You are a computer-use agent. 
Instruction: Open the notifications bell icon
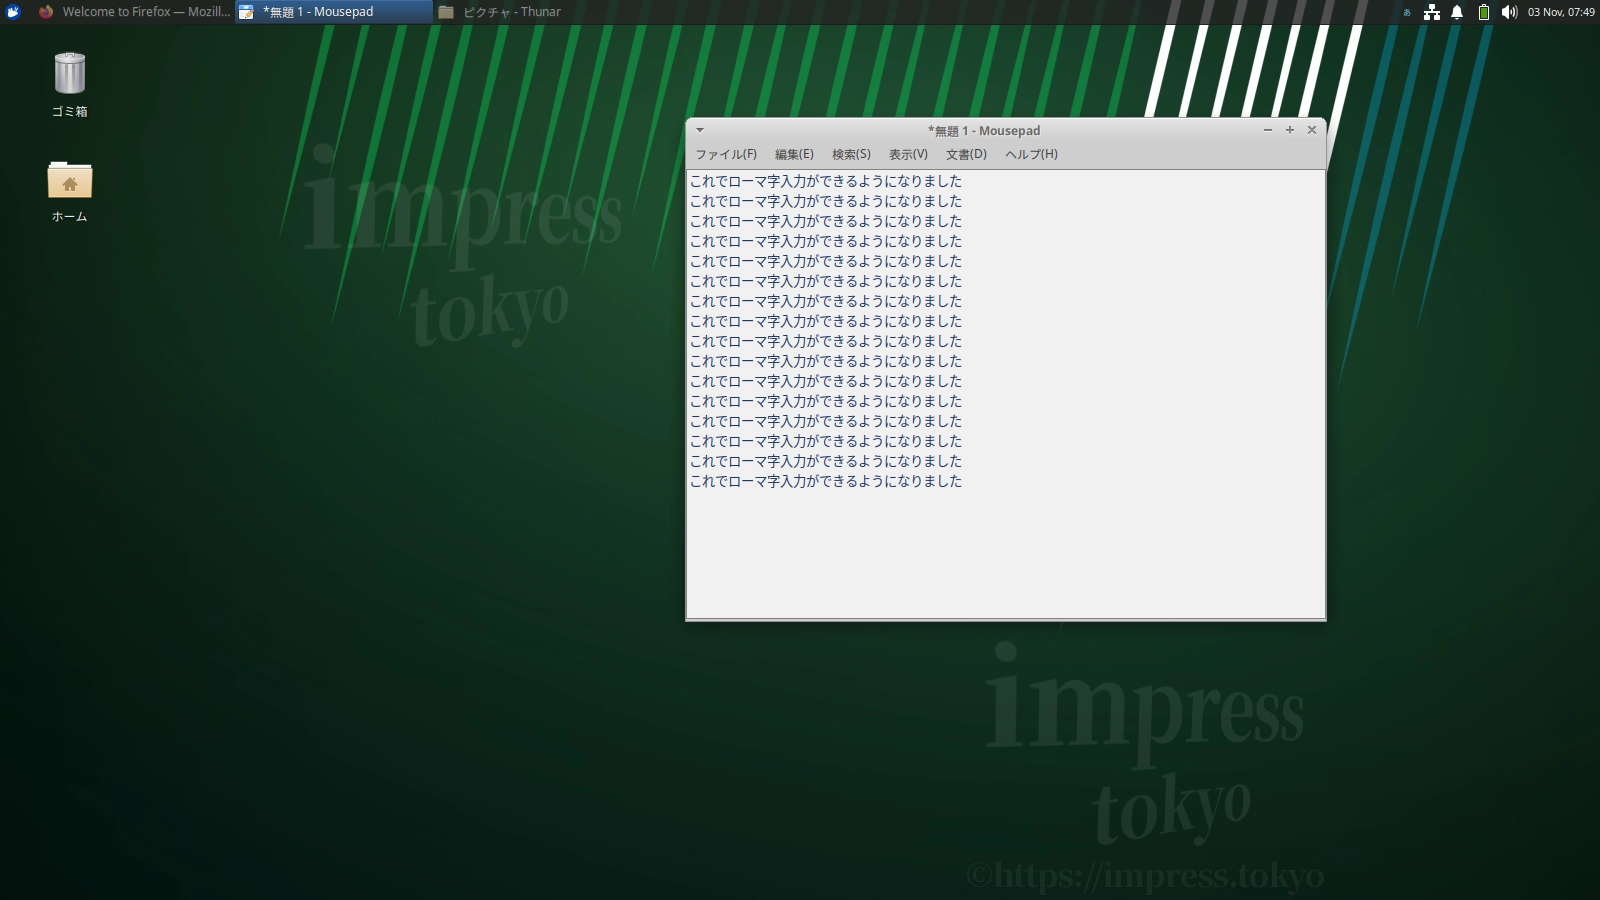1457,12
